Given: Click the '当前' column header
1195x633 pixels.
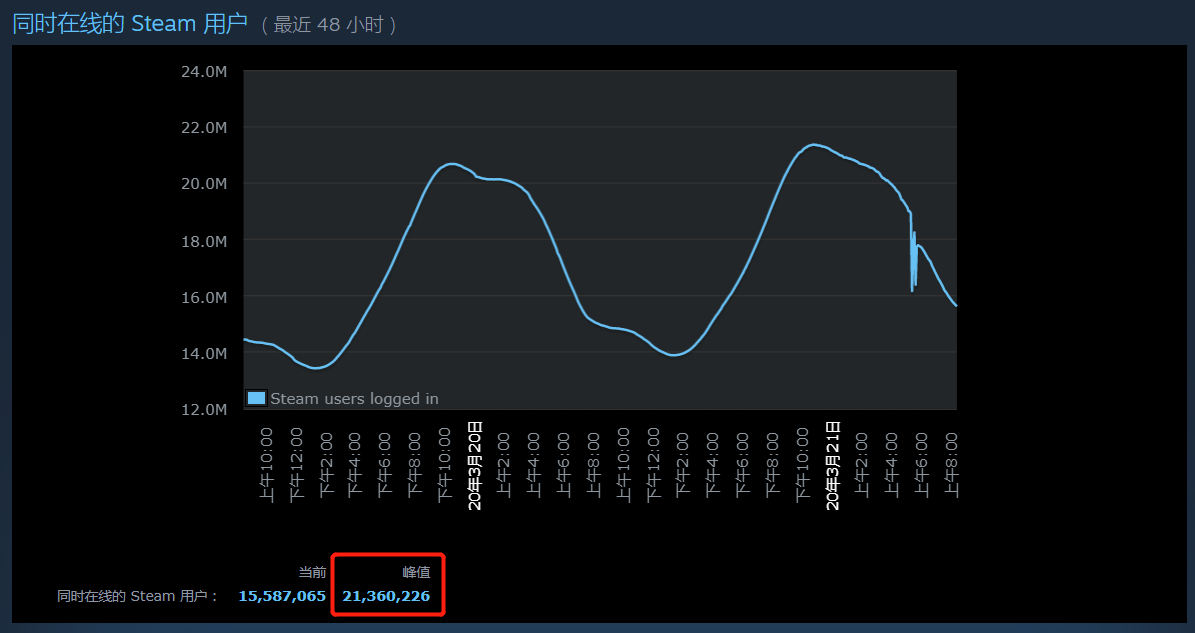Looking at the screenshot, I should 312,572.
